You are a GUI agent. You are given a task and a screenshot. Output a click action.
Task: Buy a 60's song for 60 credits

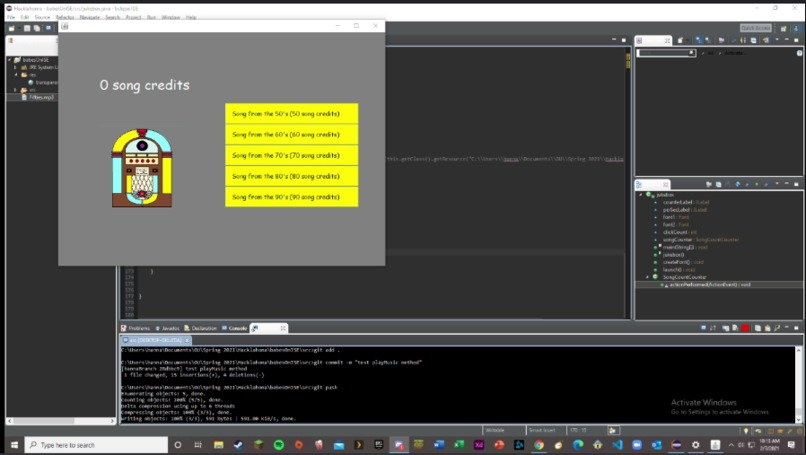(x=291, y=135)
